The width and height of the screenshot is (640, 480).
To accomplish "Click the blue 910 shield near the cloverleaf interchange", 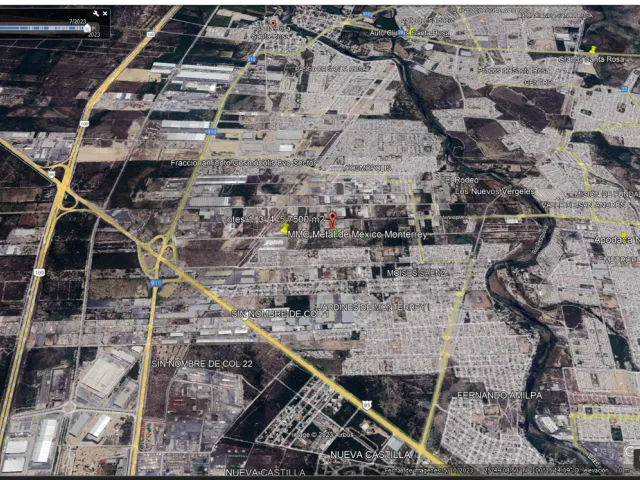I will pos(156,282).
